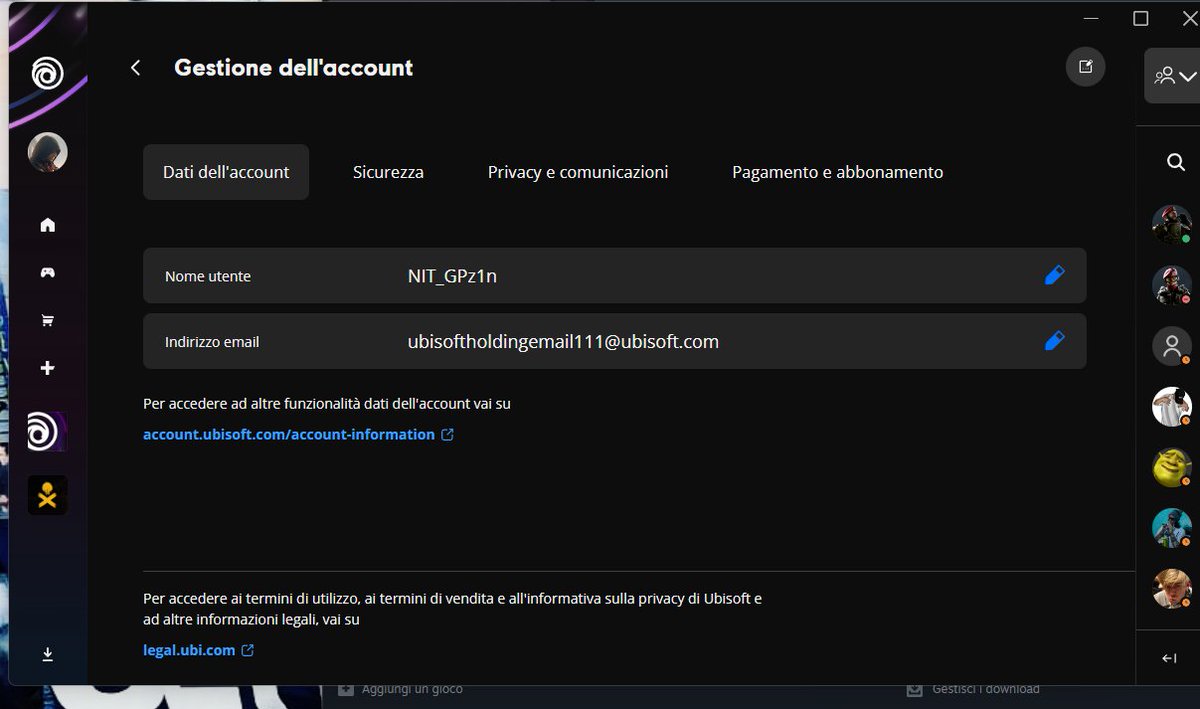
Task: Open the Games library controller icon
Action: tap(47, 273)
